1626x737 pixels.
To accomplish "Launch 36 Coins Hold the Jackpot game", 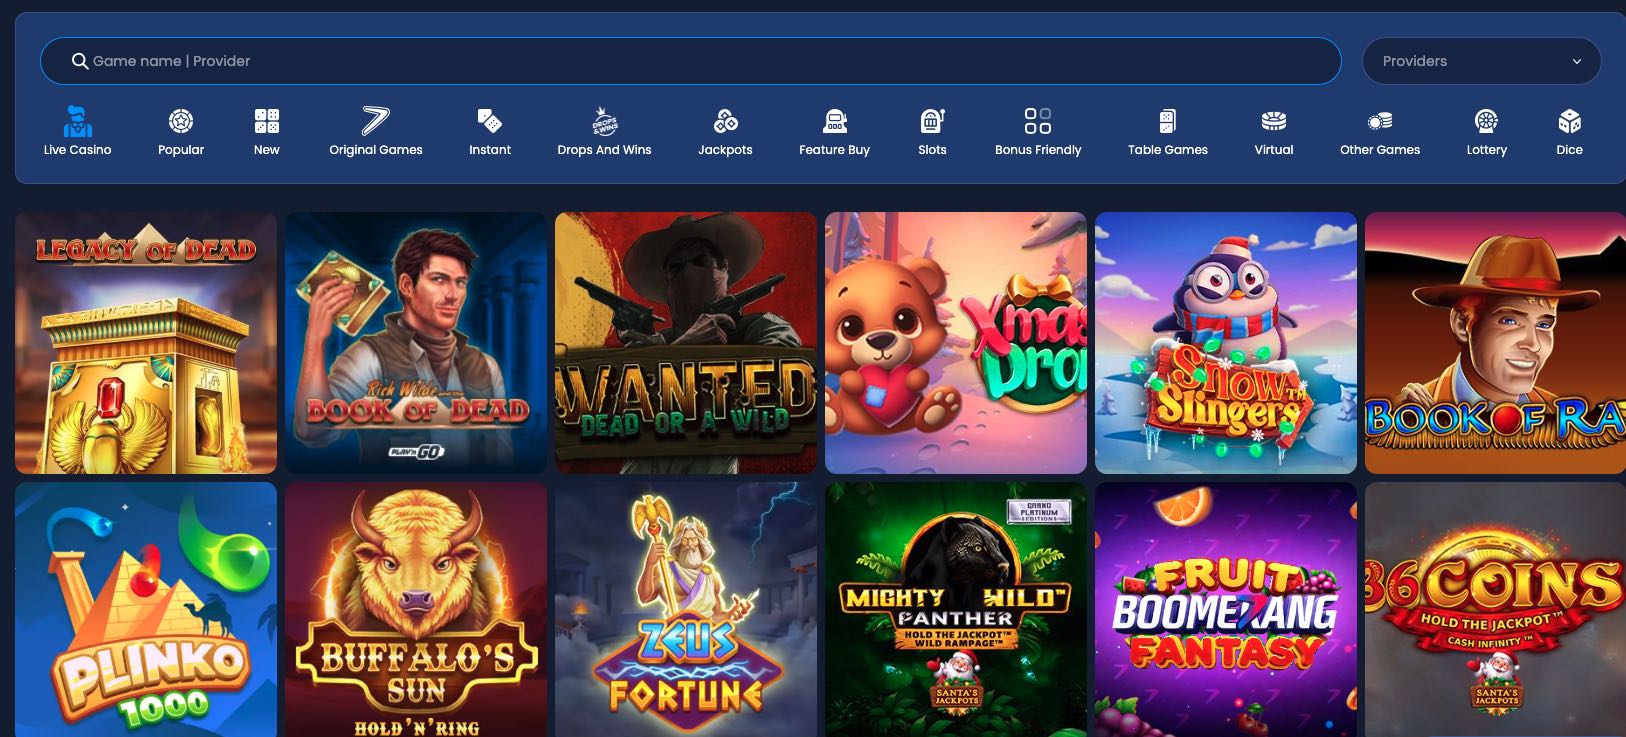I will point(1495,610).
